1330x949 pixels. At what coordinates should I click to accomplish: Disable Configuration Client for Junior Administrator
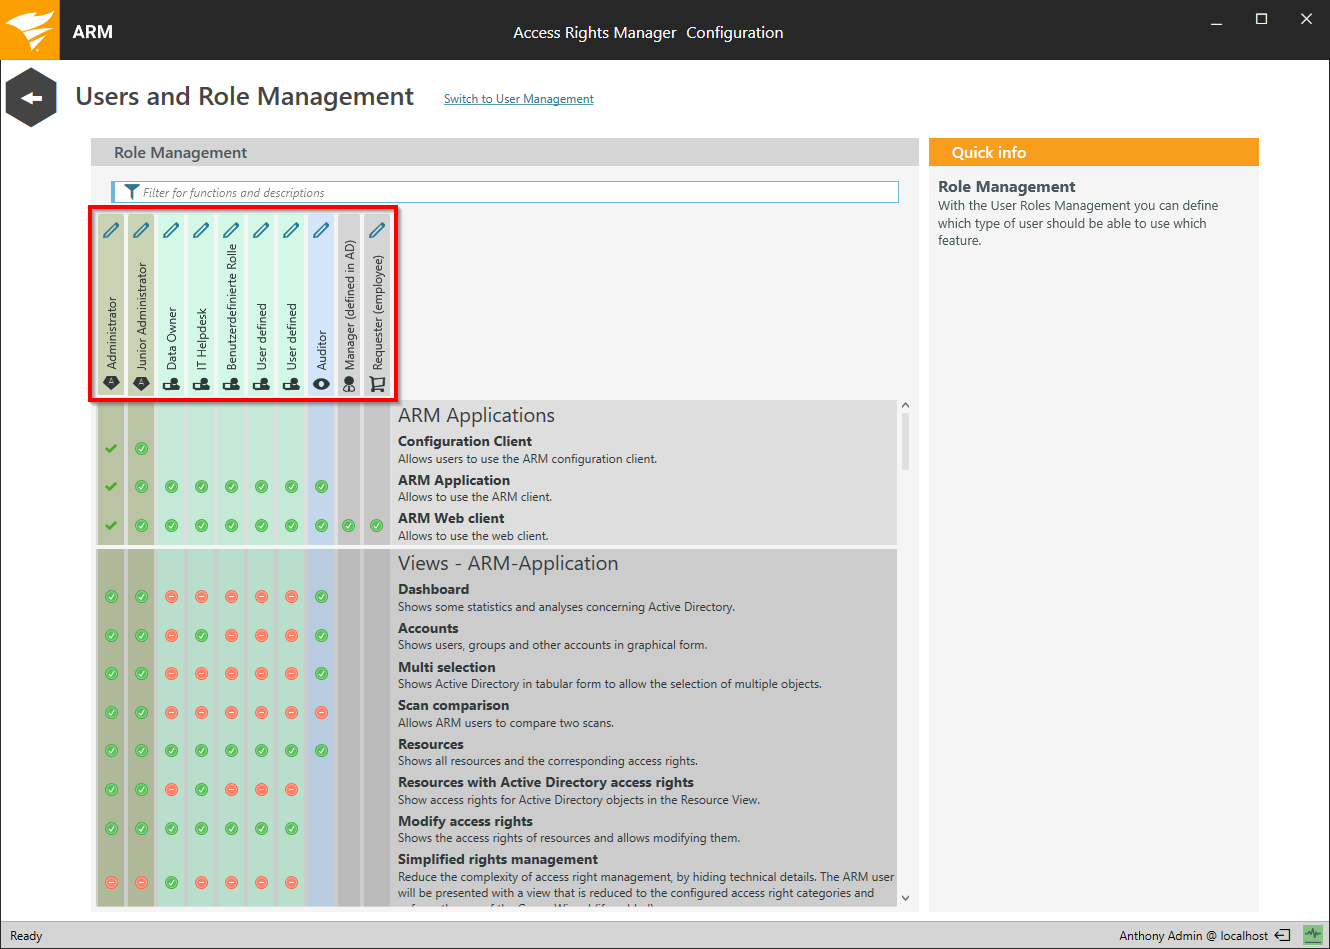point(141,449)
